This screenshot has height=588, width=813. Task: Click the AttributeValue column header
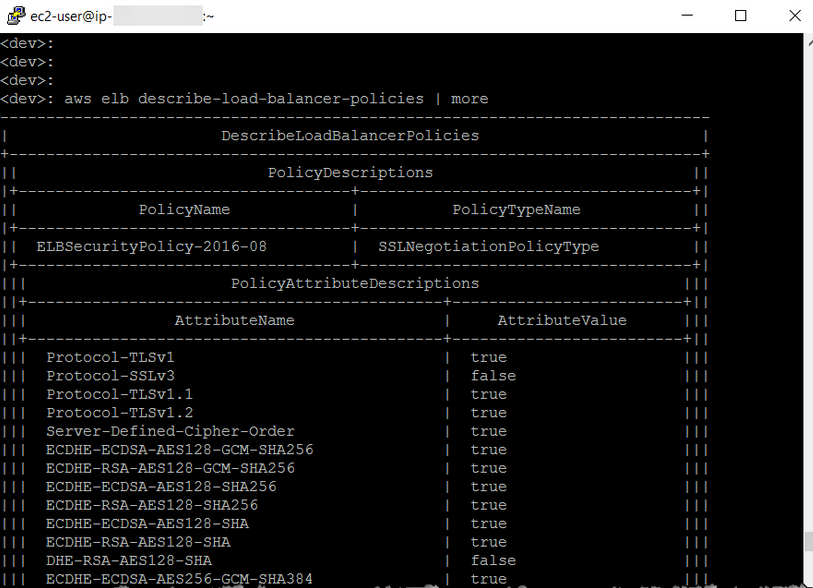click(x=562, y=320)
